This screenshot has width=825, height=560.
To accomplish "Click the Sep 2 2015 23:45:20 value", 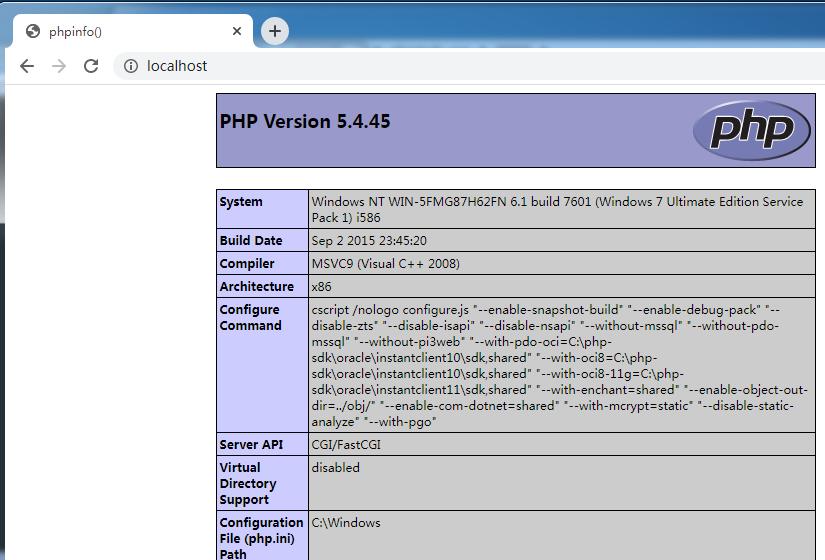I will pyautogui.click(x=369, y=241).
